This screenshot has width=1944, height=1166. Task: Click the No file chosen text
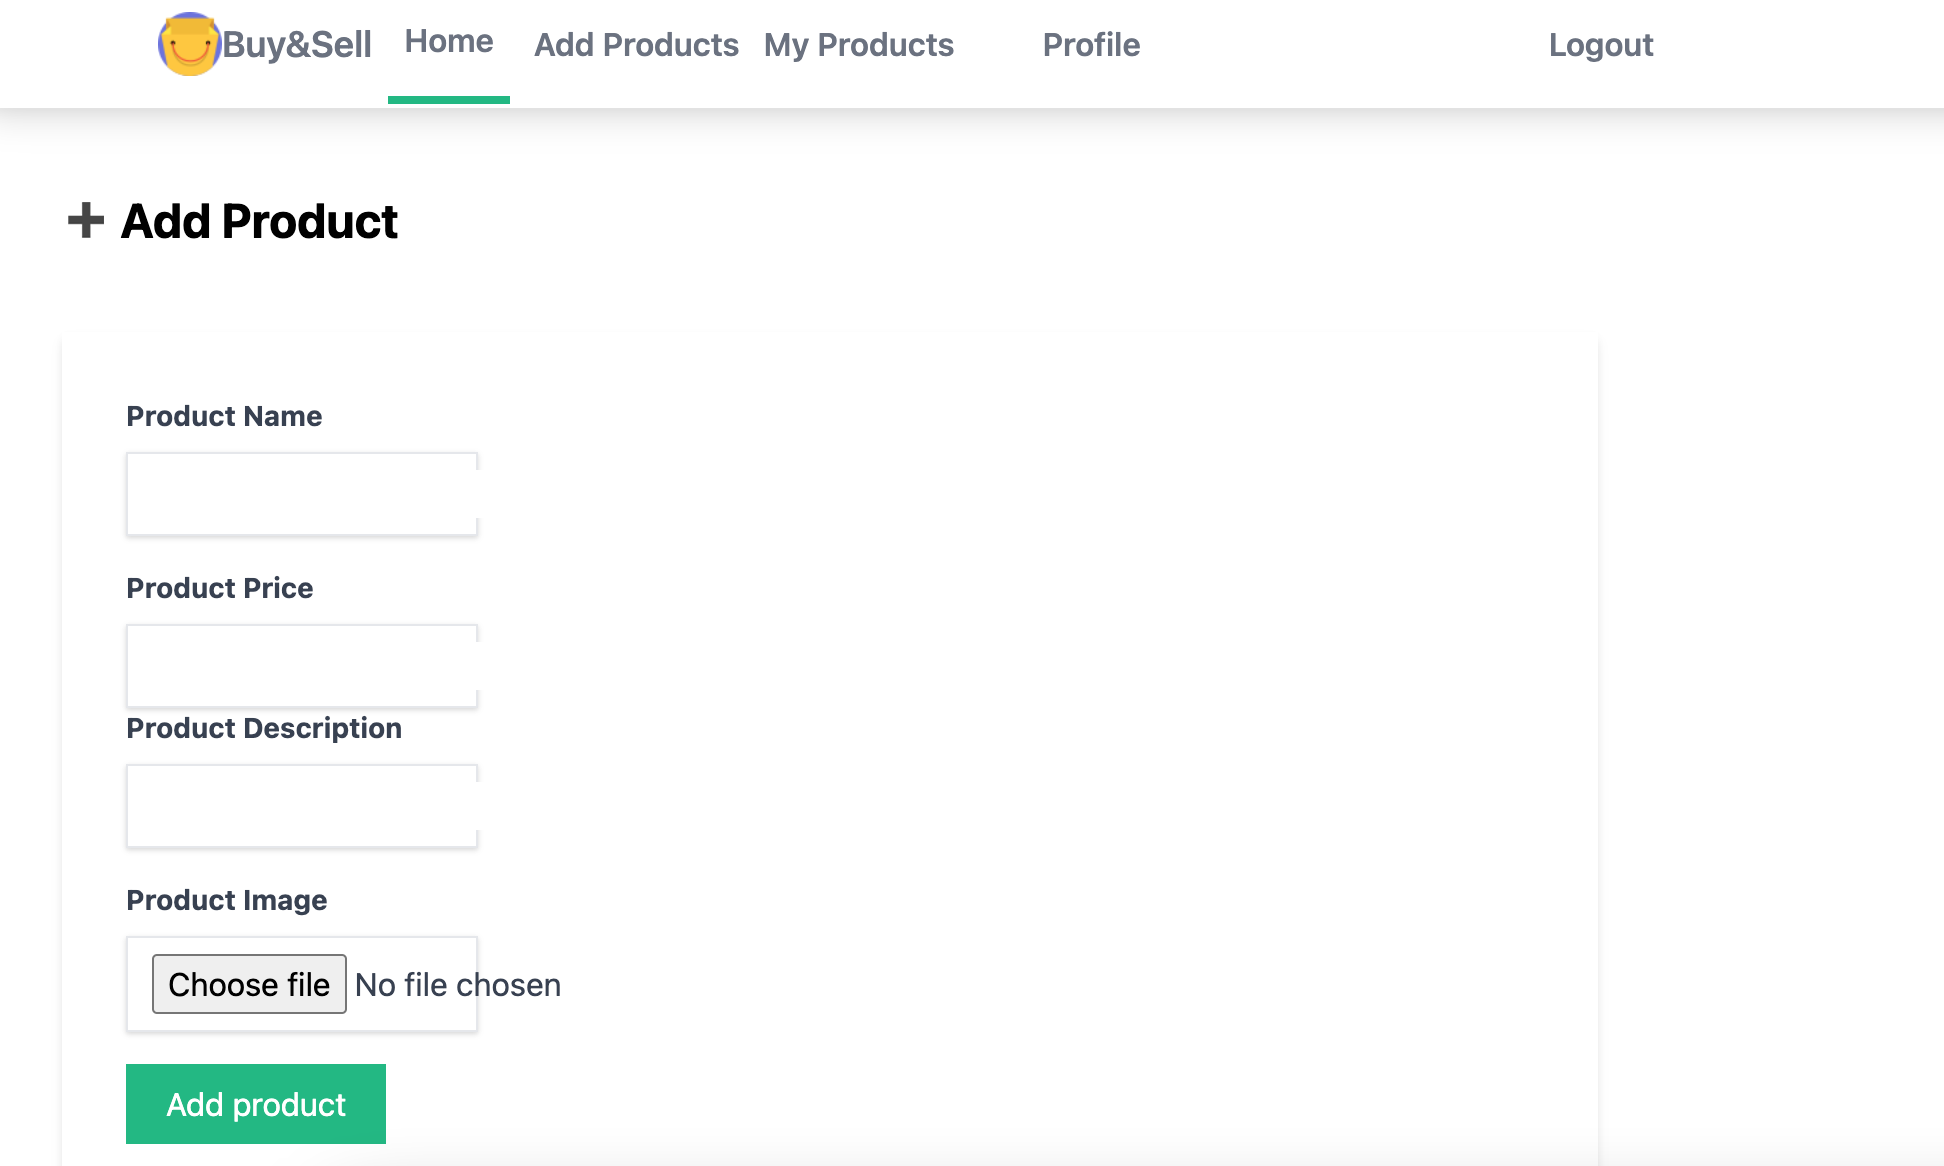coord(457,984)
